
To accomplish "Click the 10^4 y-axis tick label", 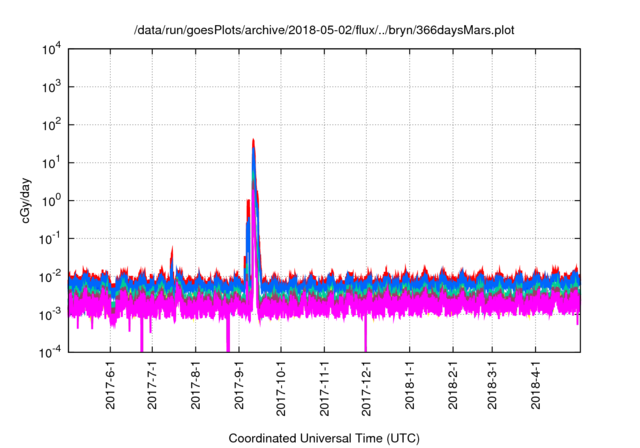I will (x=51, y=49).
